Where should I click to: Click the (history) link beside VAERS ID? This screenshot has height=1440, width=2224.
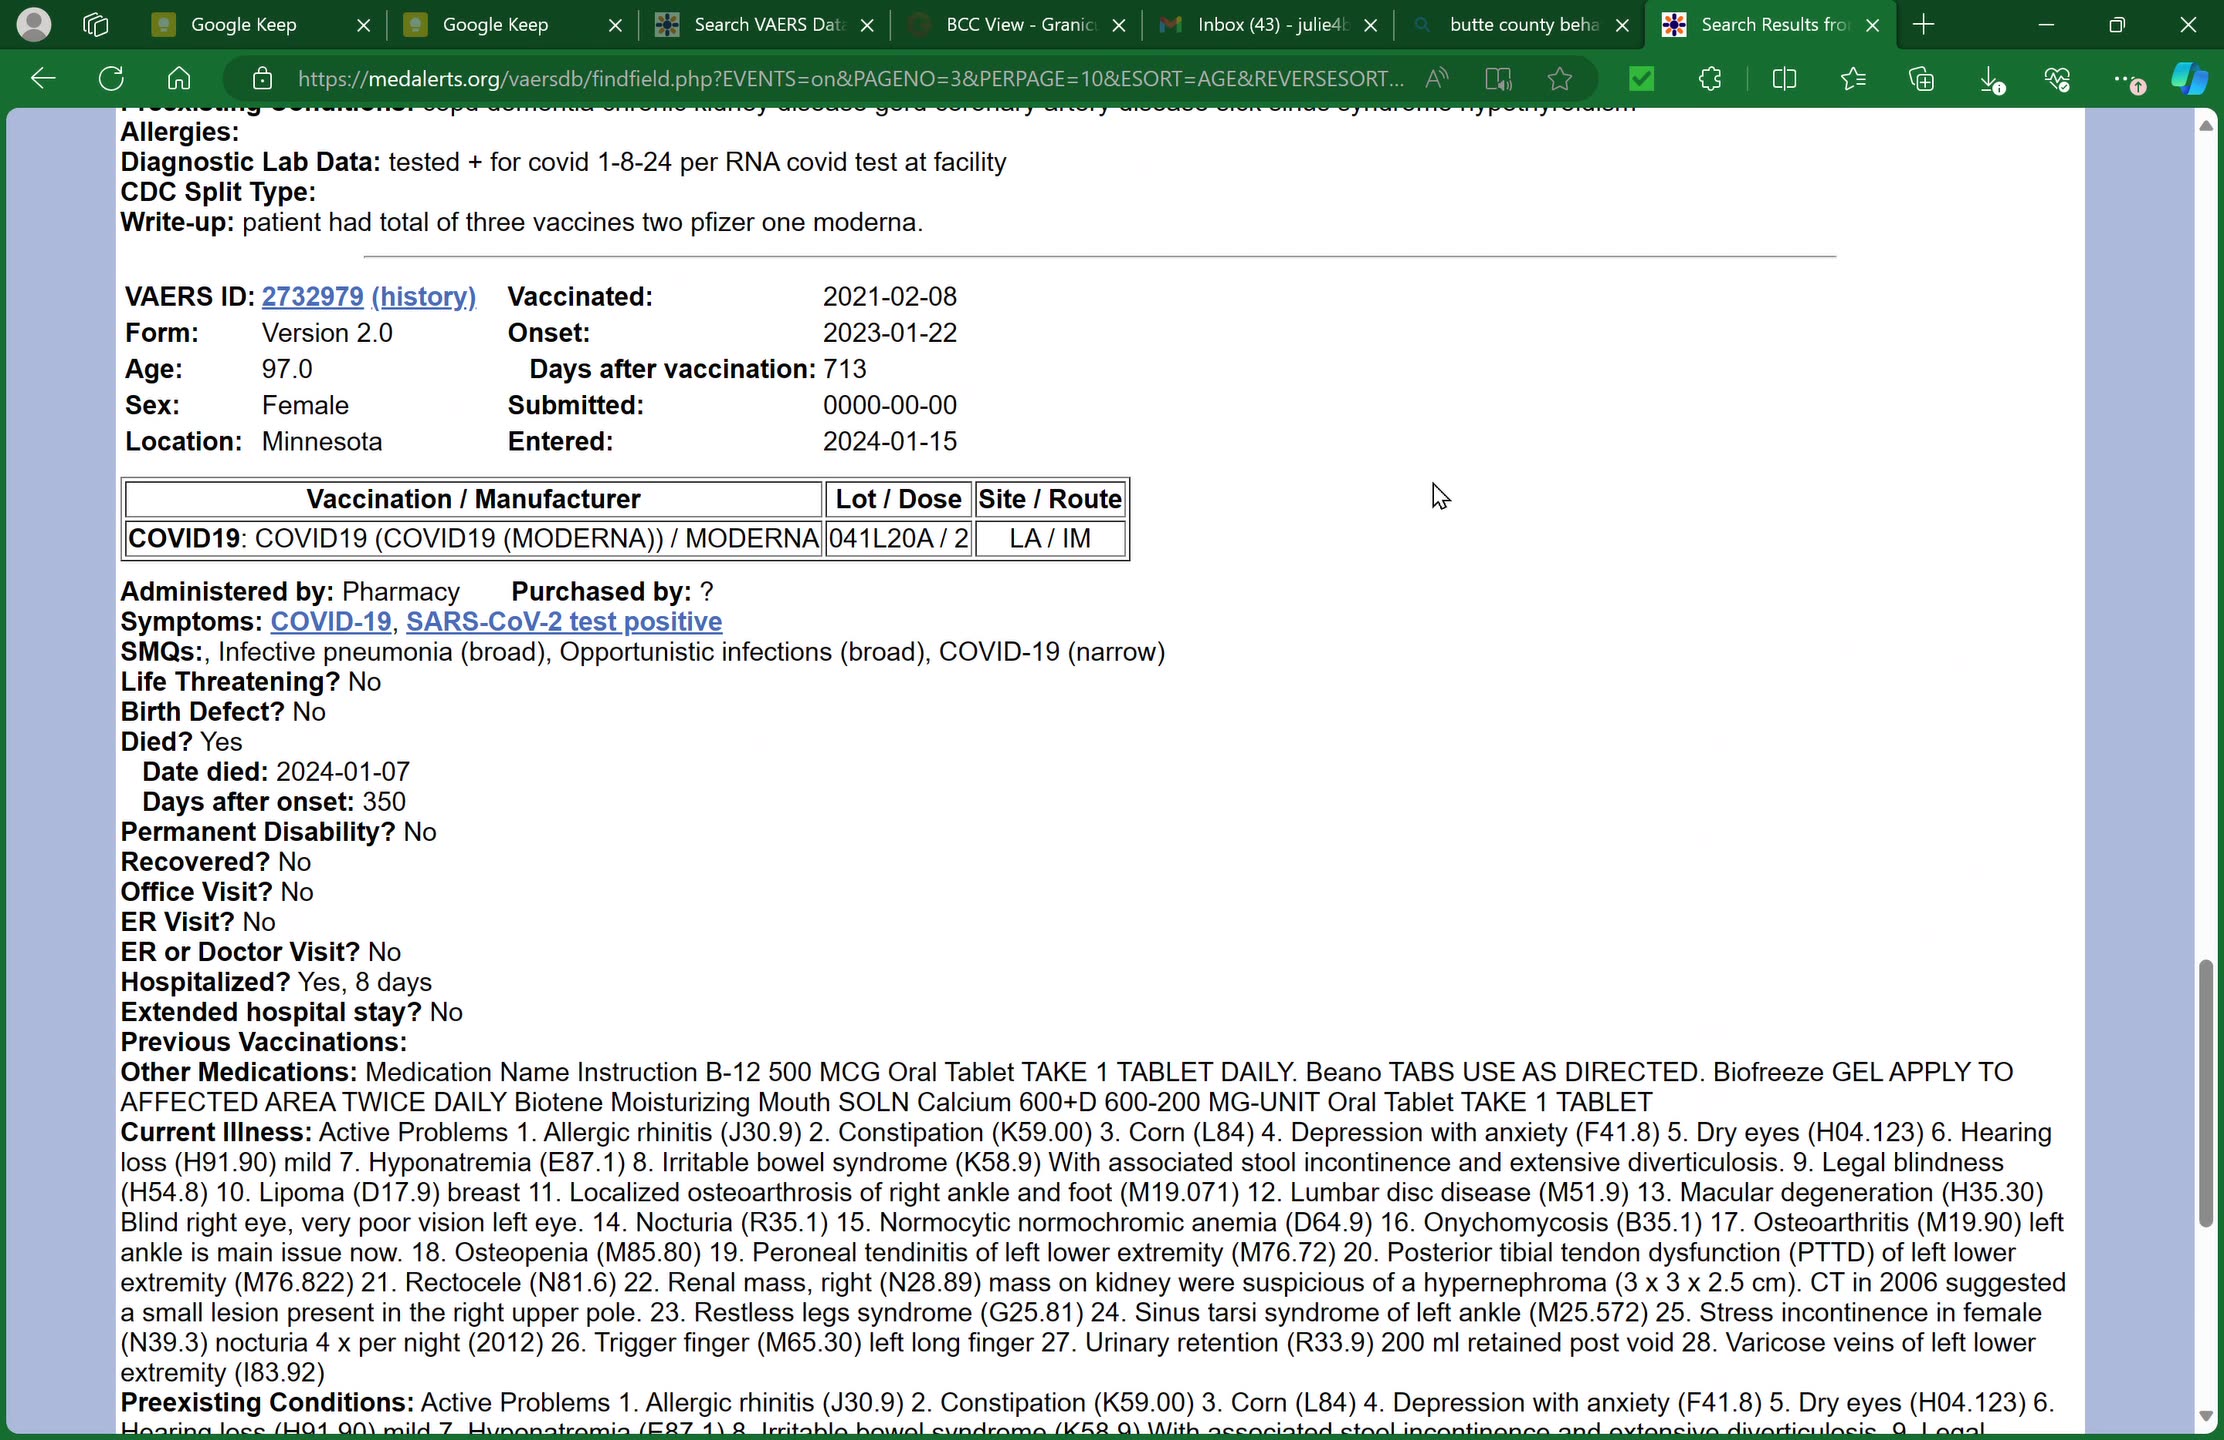pos(423,297)
